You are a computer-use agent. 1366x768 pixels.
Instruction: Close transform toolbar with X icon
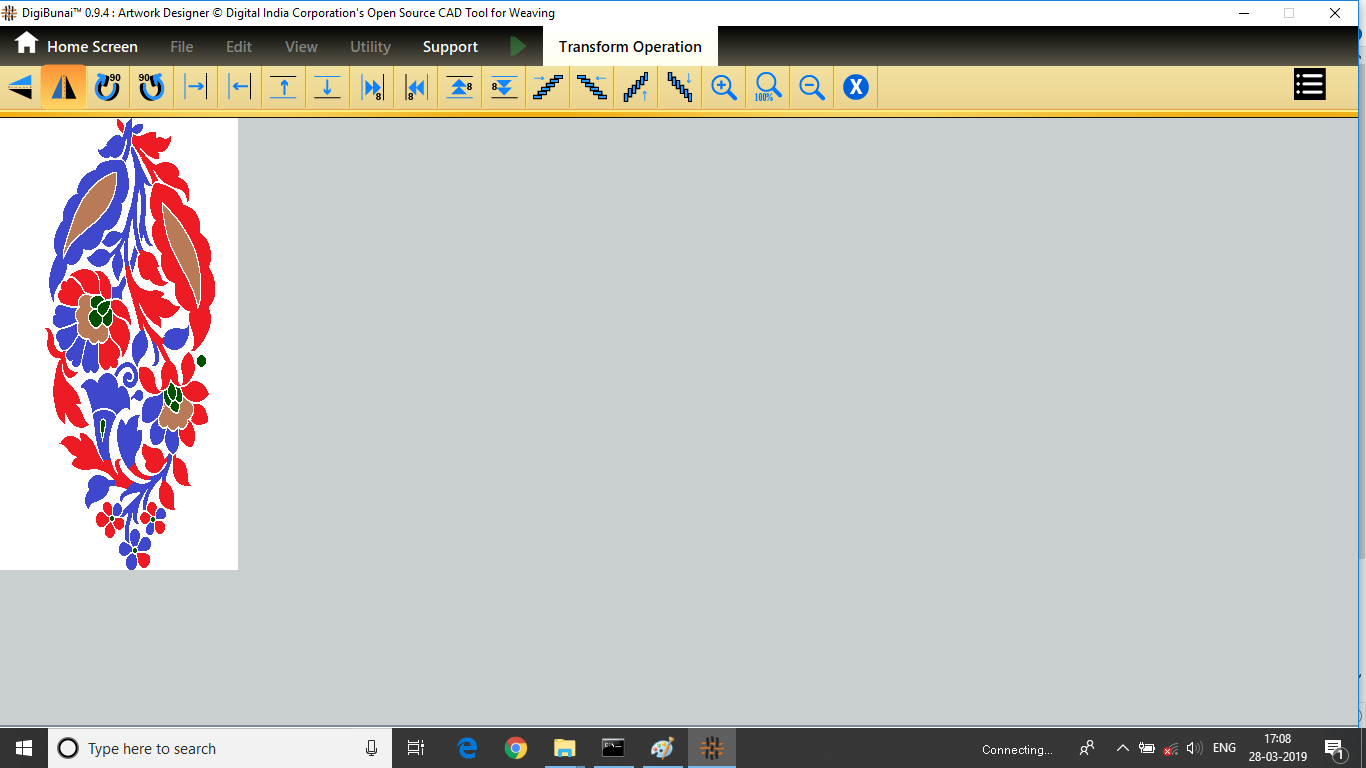point(855,87)
